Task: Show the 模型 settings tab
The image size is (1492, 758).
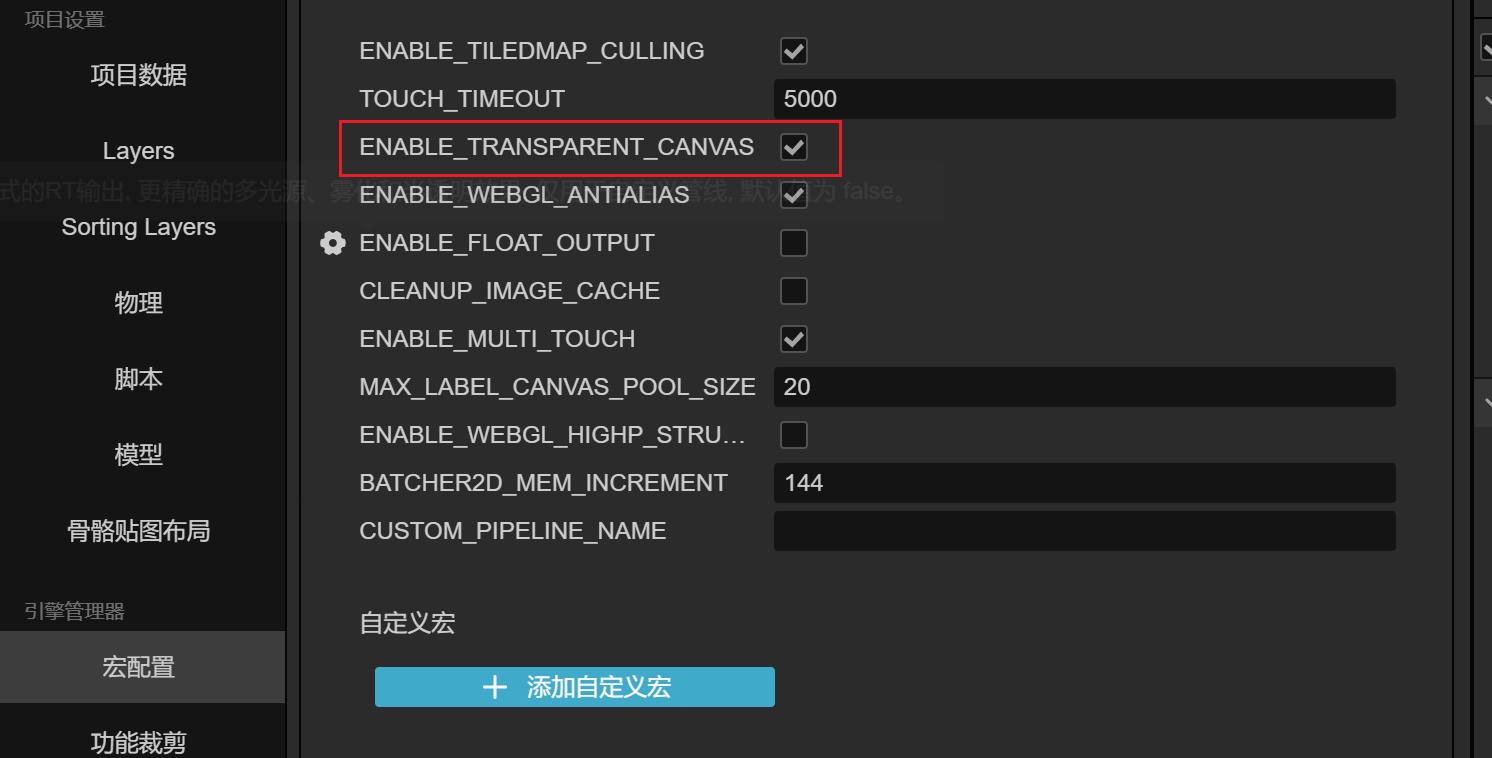Action: (139, 455)
